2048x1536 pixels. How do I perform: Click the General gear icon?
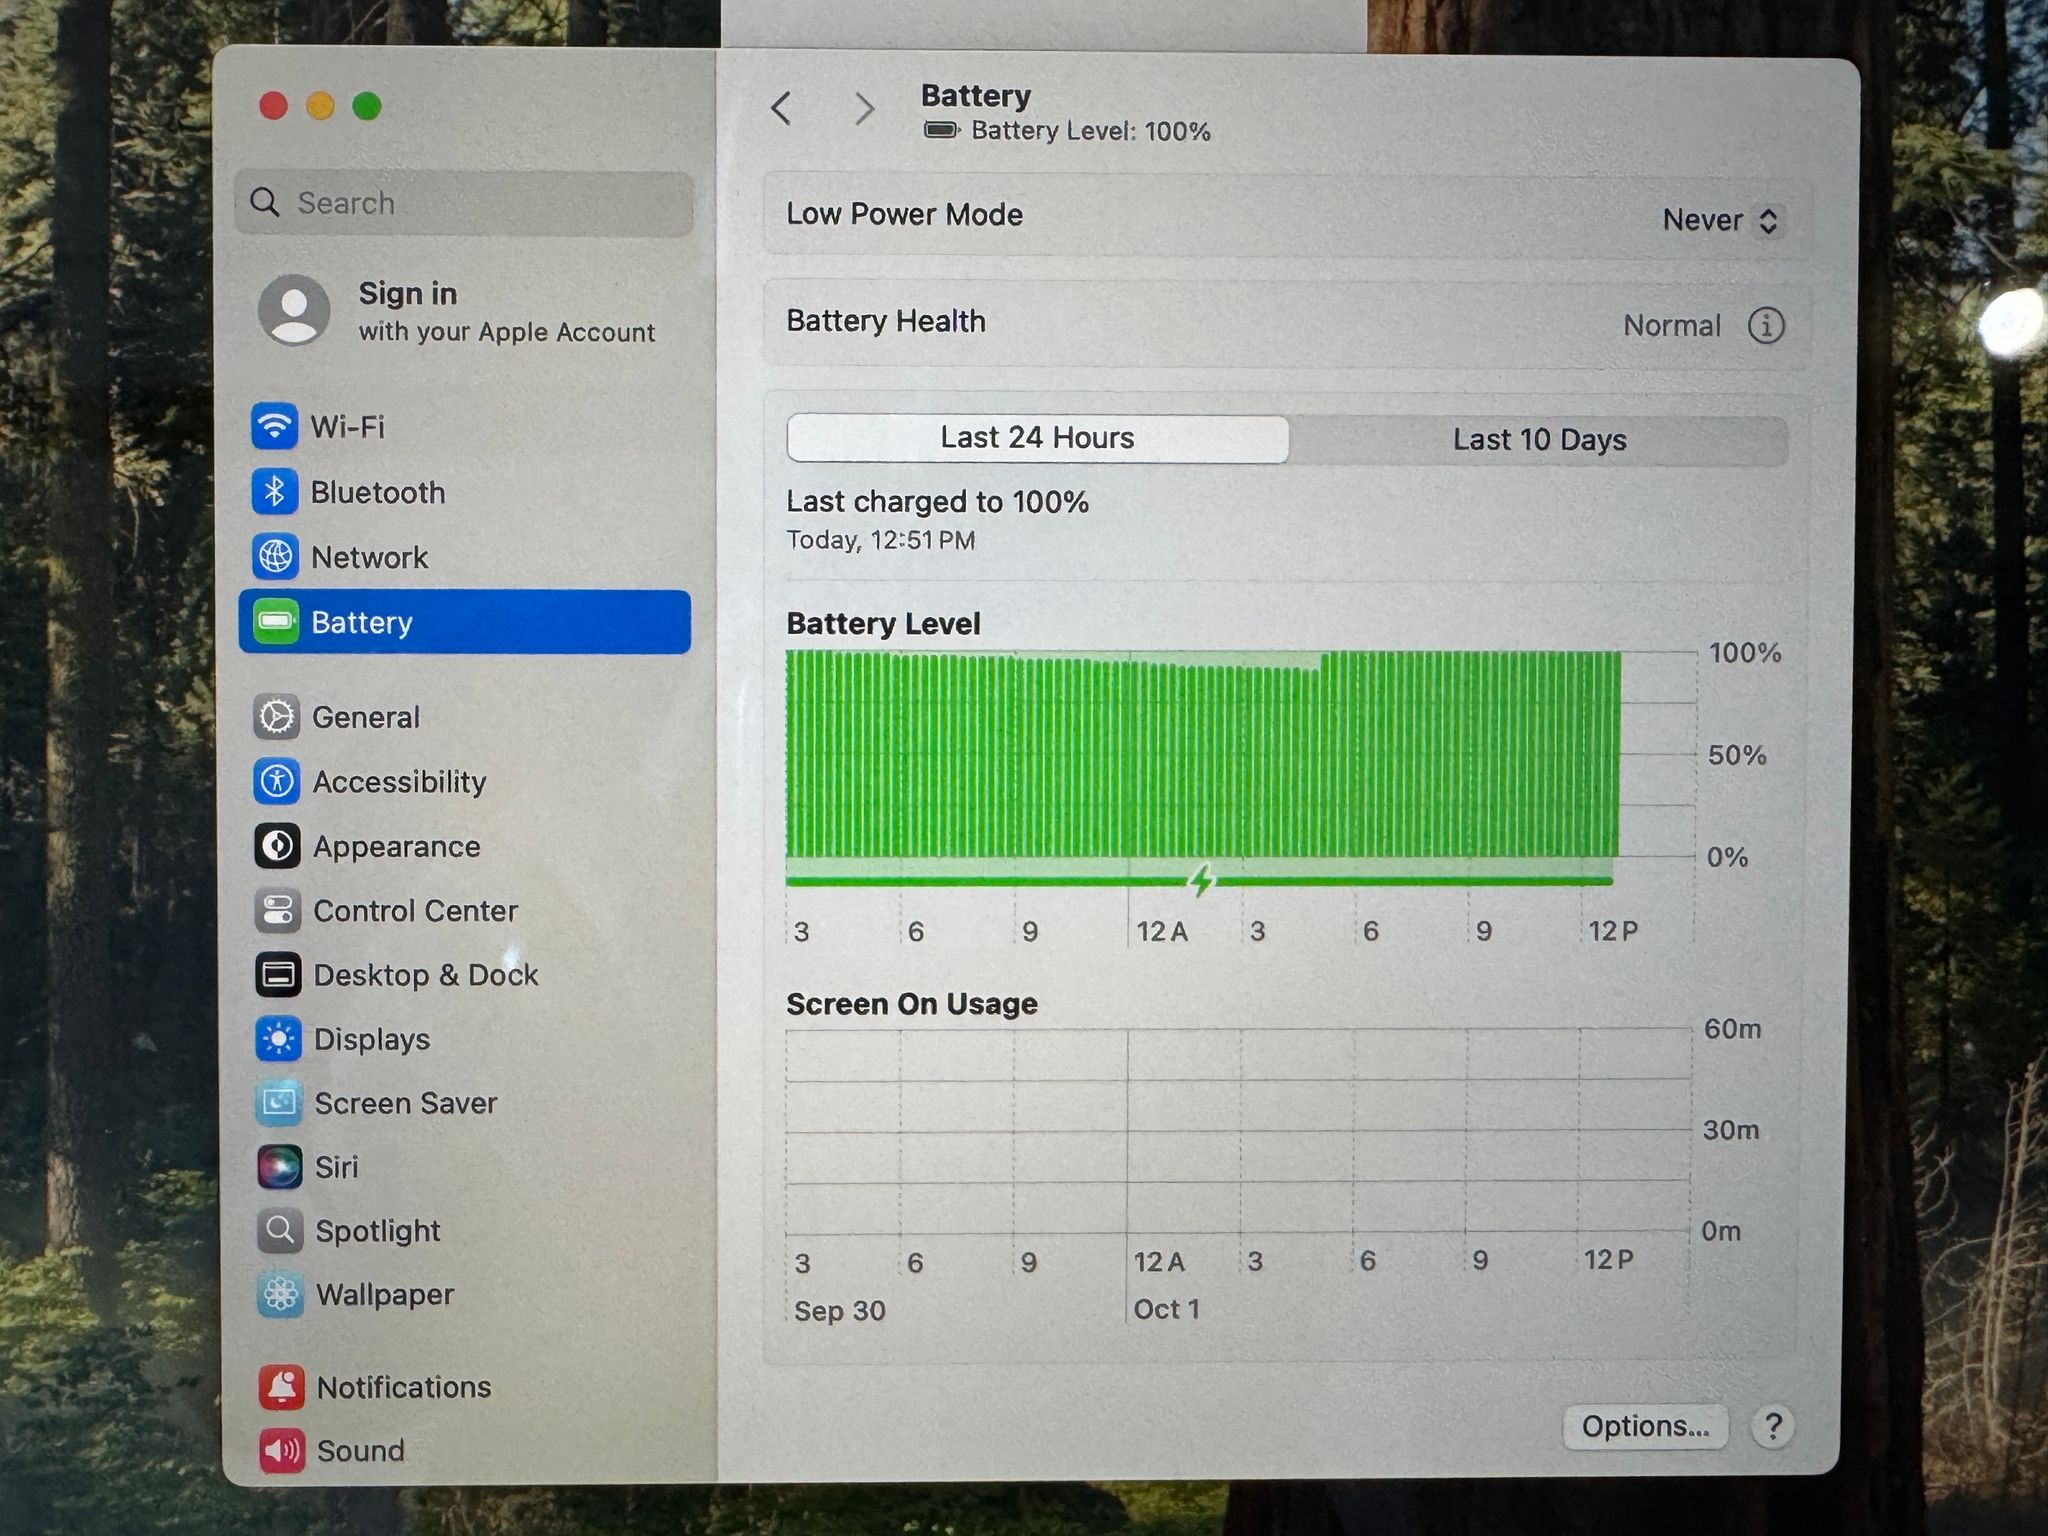click(277, 716)
